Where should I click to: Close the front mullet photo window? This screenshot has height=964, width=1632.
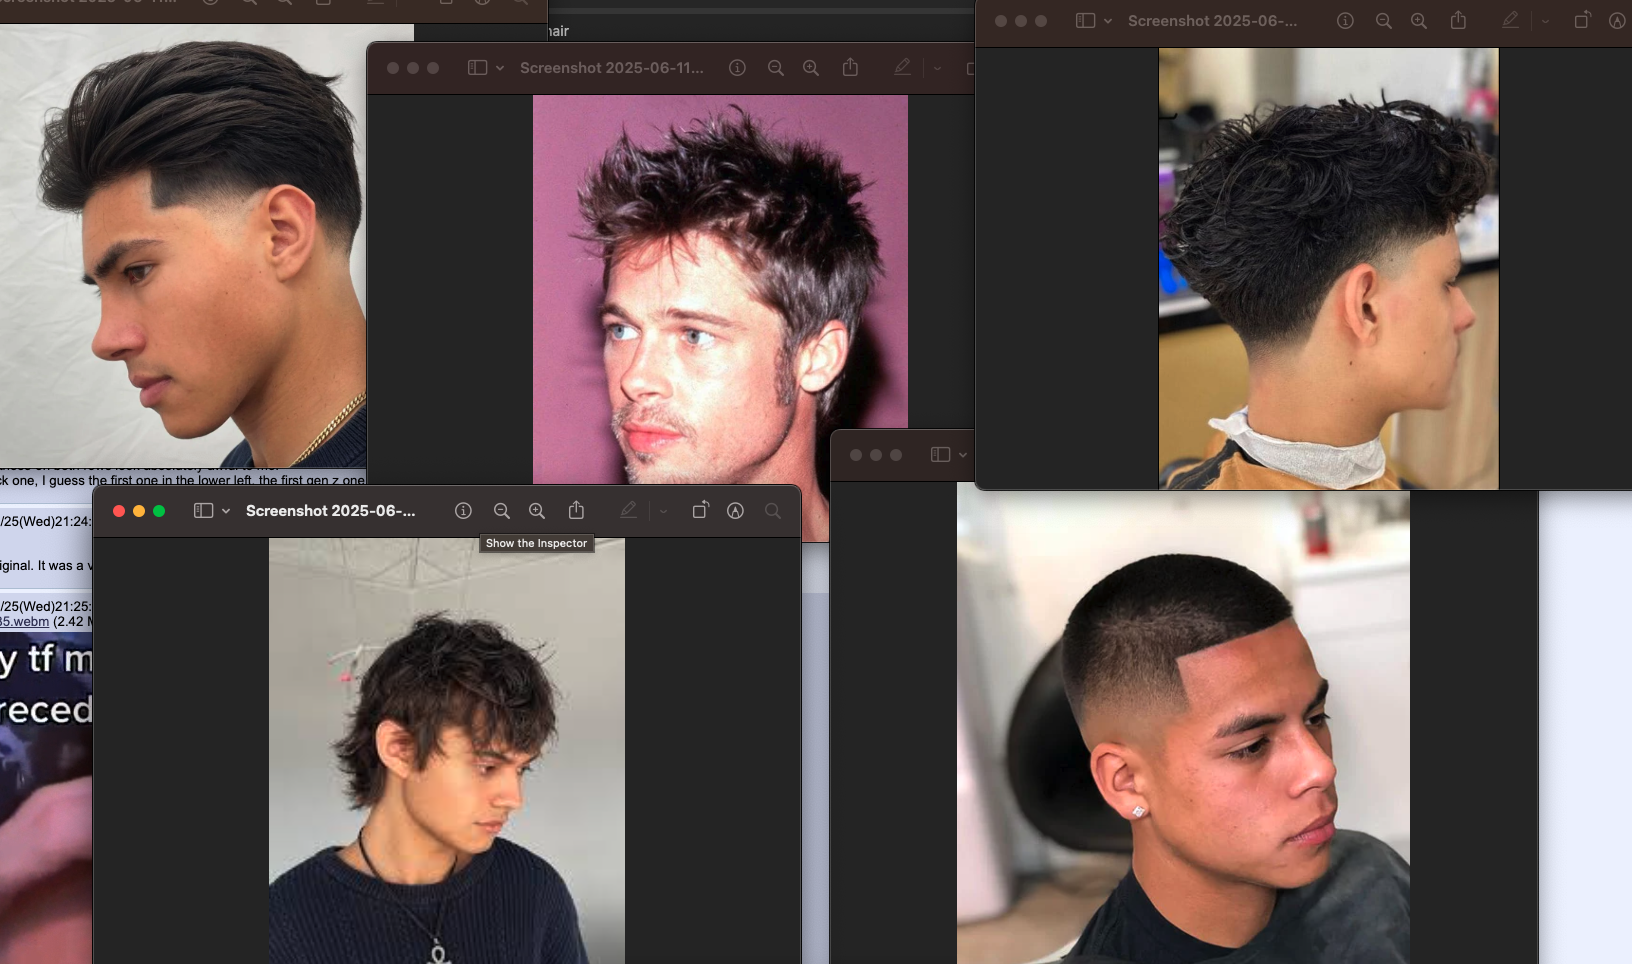pyautogui.click(x=119, y=511)
